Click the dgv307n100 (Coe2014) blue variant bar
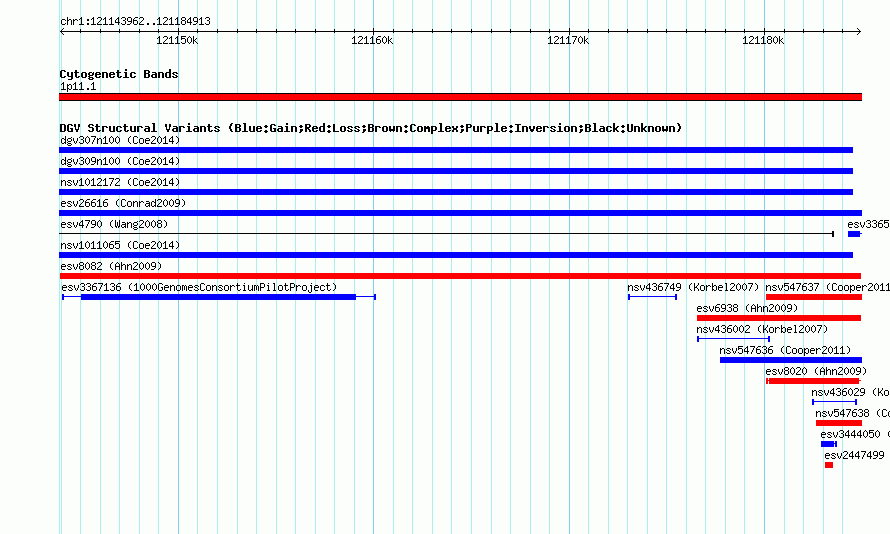 click(x=456, y=150)
